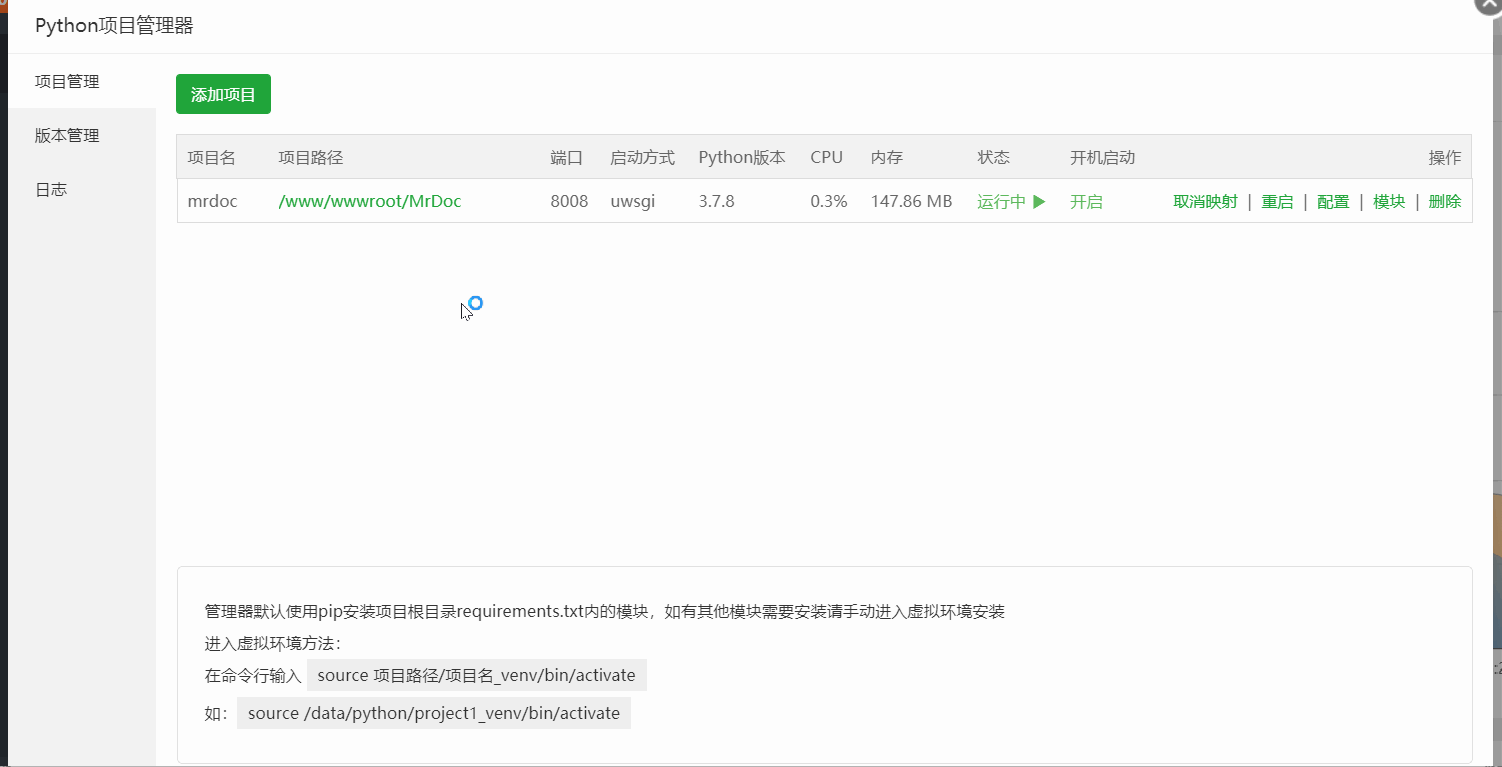1502x767 pixels.
Task: Toggle 开机启动 status showing 开启
Action: (1086, 202)
